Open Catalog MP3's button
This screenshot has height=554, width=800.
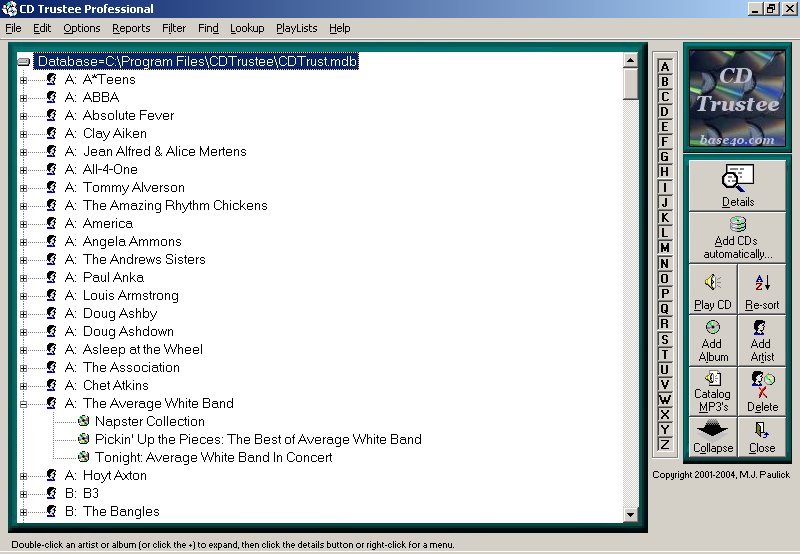[713, 391]
